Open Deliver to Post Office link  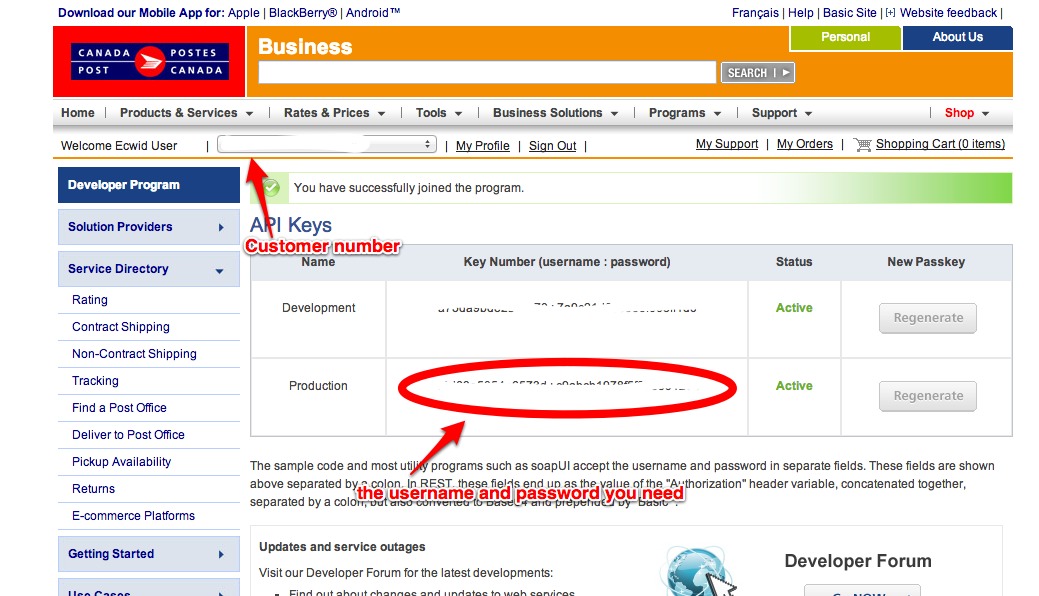coord(128,435)
